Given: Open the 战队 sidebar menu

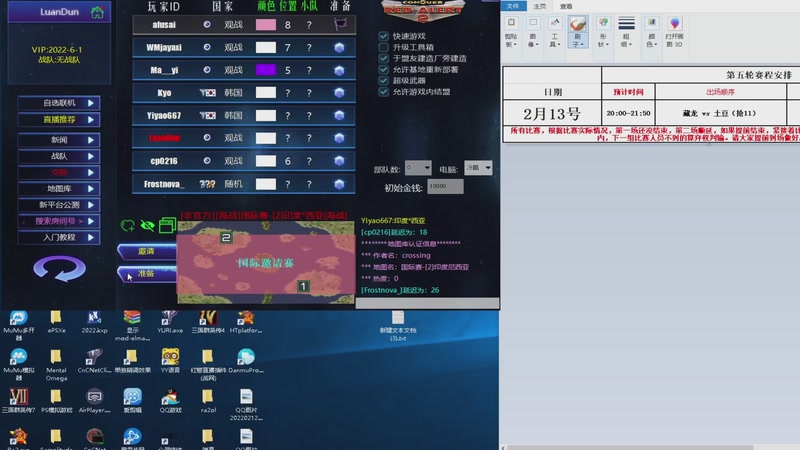Looking at the screenshot, I should (x=59, y=156).
